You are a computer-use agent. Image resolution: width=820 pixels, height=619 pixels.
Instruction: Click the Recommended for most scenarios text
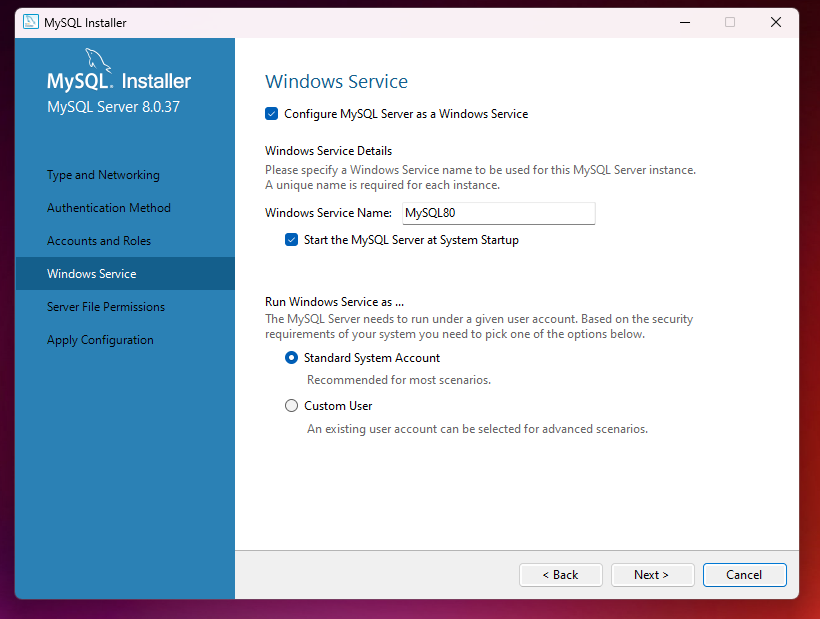click(398, 380)
